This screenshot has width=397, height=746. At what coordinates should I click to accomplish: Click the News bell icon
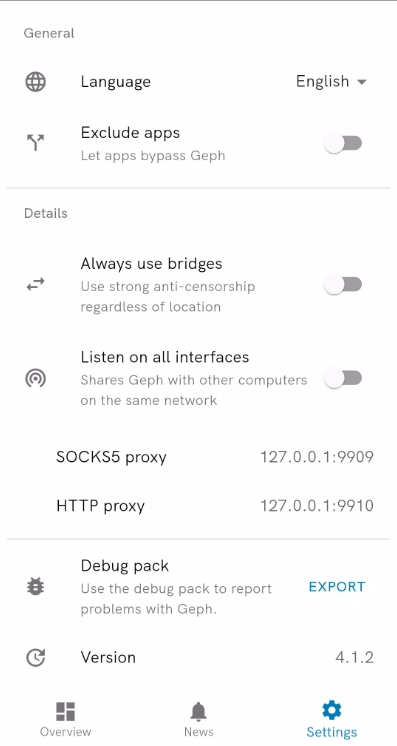198,712
